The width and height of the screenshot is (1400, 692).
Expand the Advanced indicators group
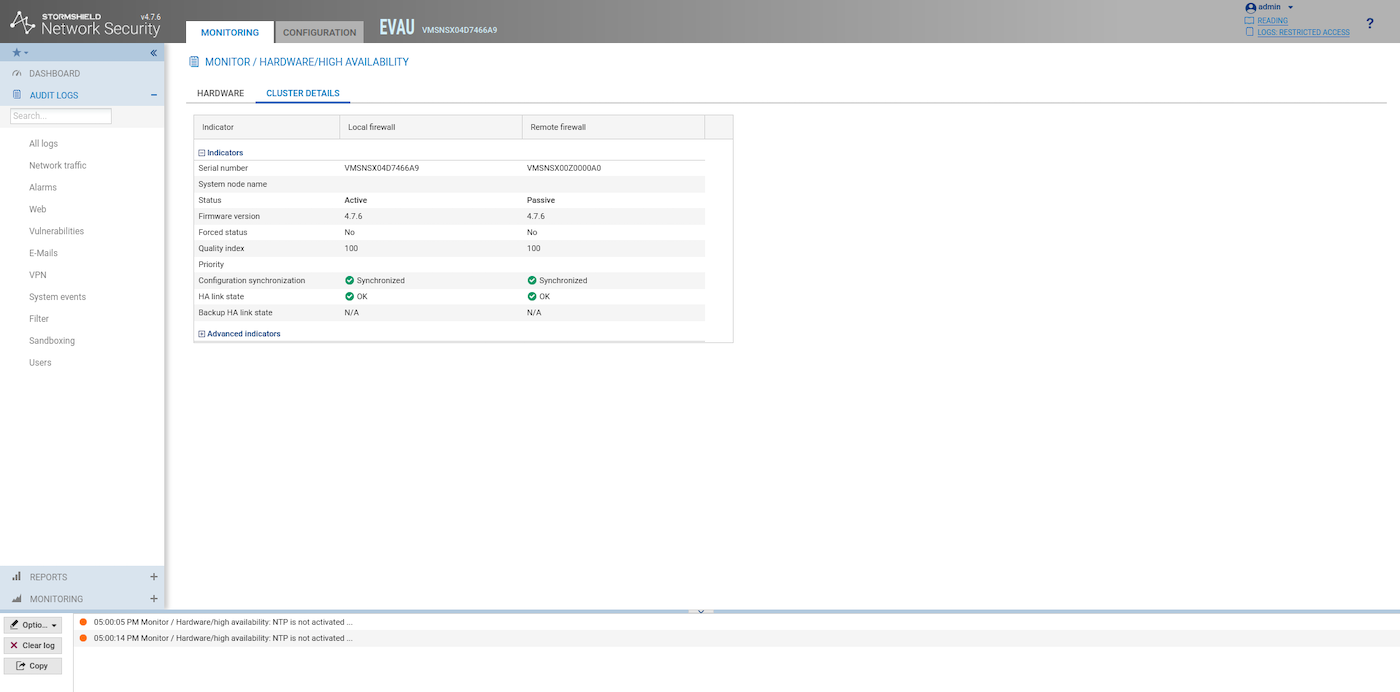202,334
